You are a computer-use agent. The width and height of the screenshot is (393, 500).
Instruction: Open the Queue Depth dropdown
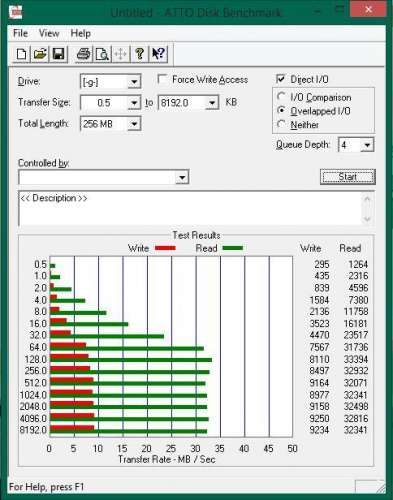click(x=367, y=145)
